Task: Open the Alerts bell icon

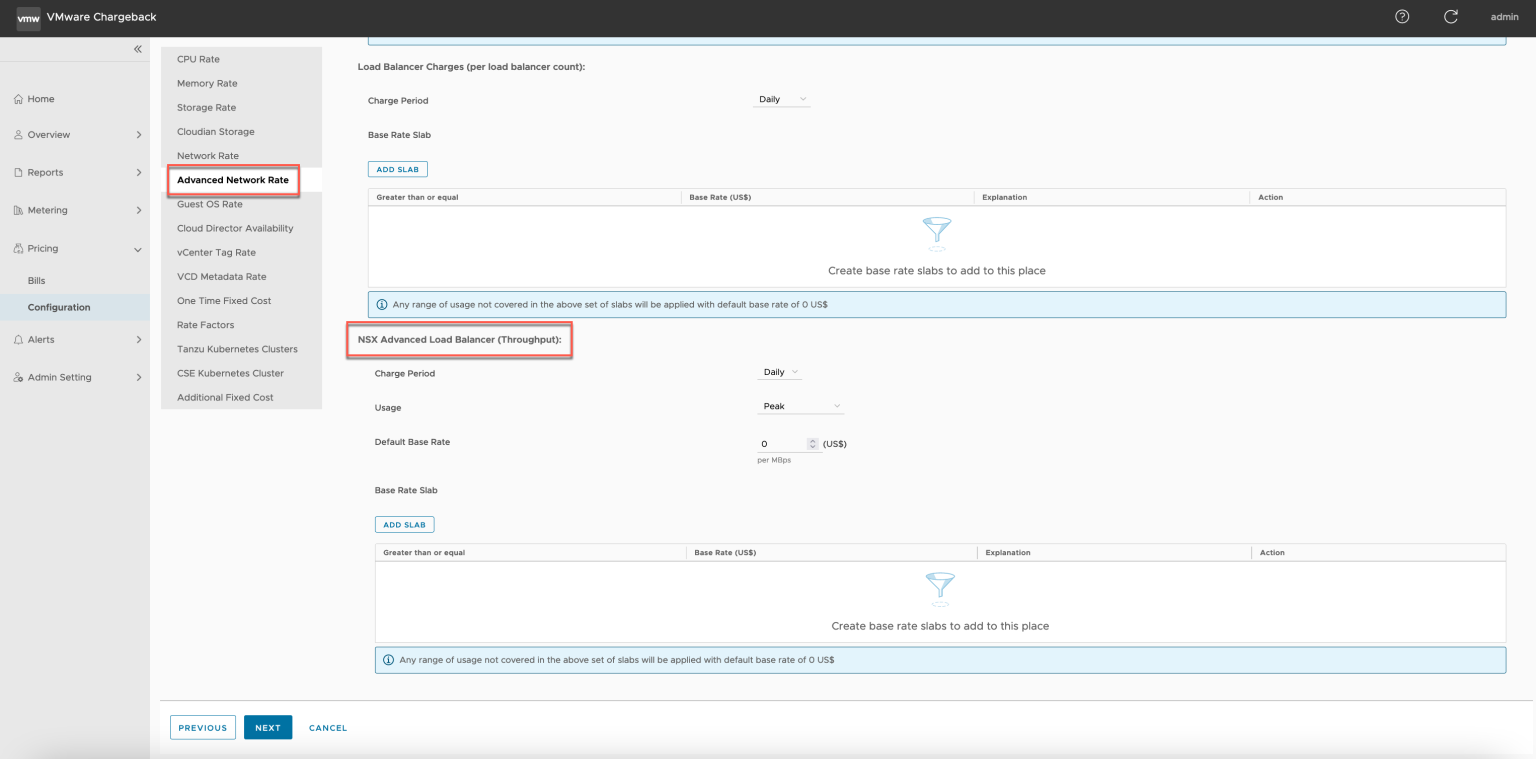Action: pyautogui.click(x=17, y=339)
